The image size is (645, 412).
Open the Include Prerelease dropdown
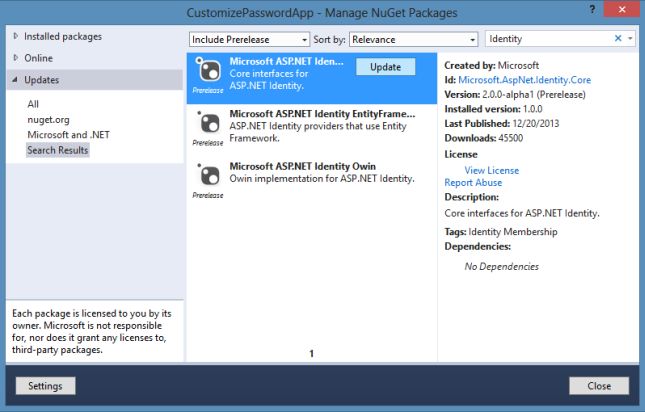pyautogui.click(x=249, y=39)
